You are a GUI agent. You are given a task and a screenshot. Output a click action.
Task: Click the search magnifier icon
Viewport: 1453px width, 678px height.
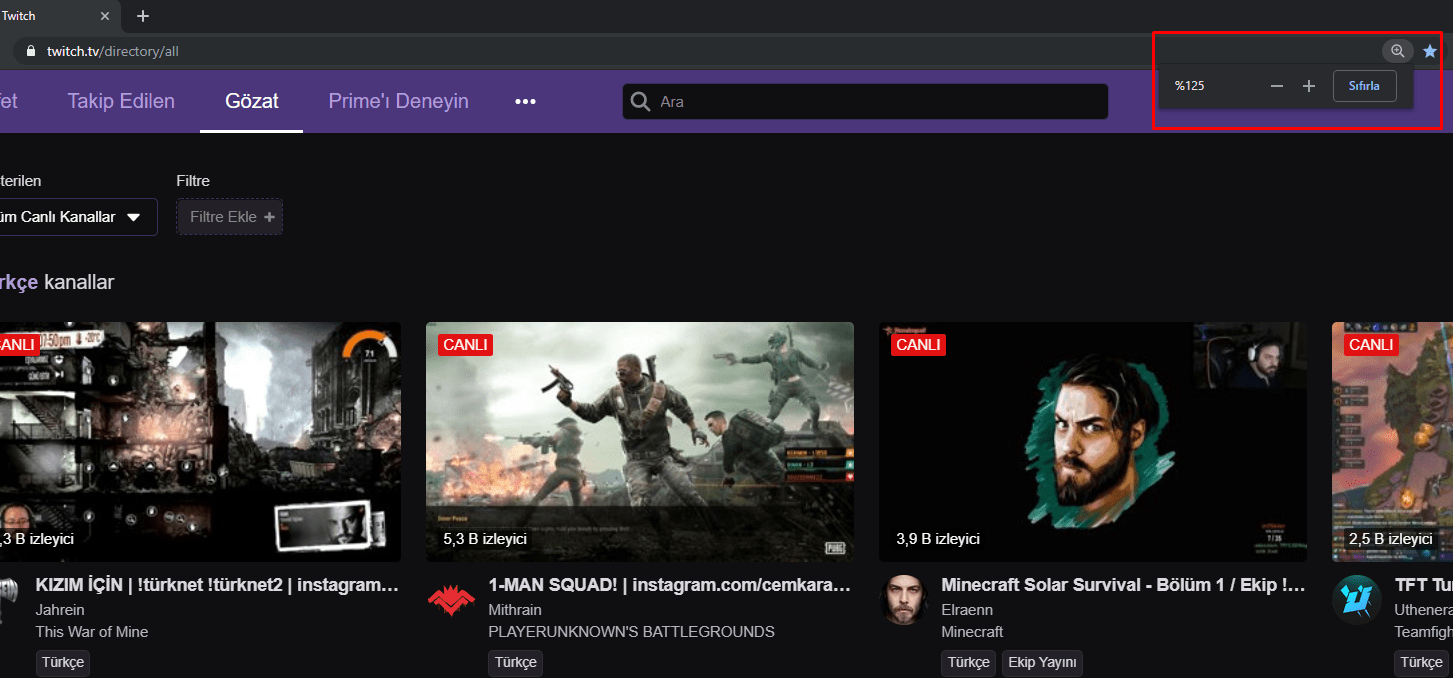tap(640, 101)
